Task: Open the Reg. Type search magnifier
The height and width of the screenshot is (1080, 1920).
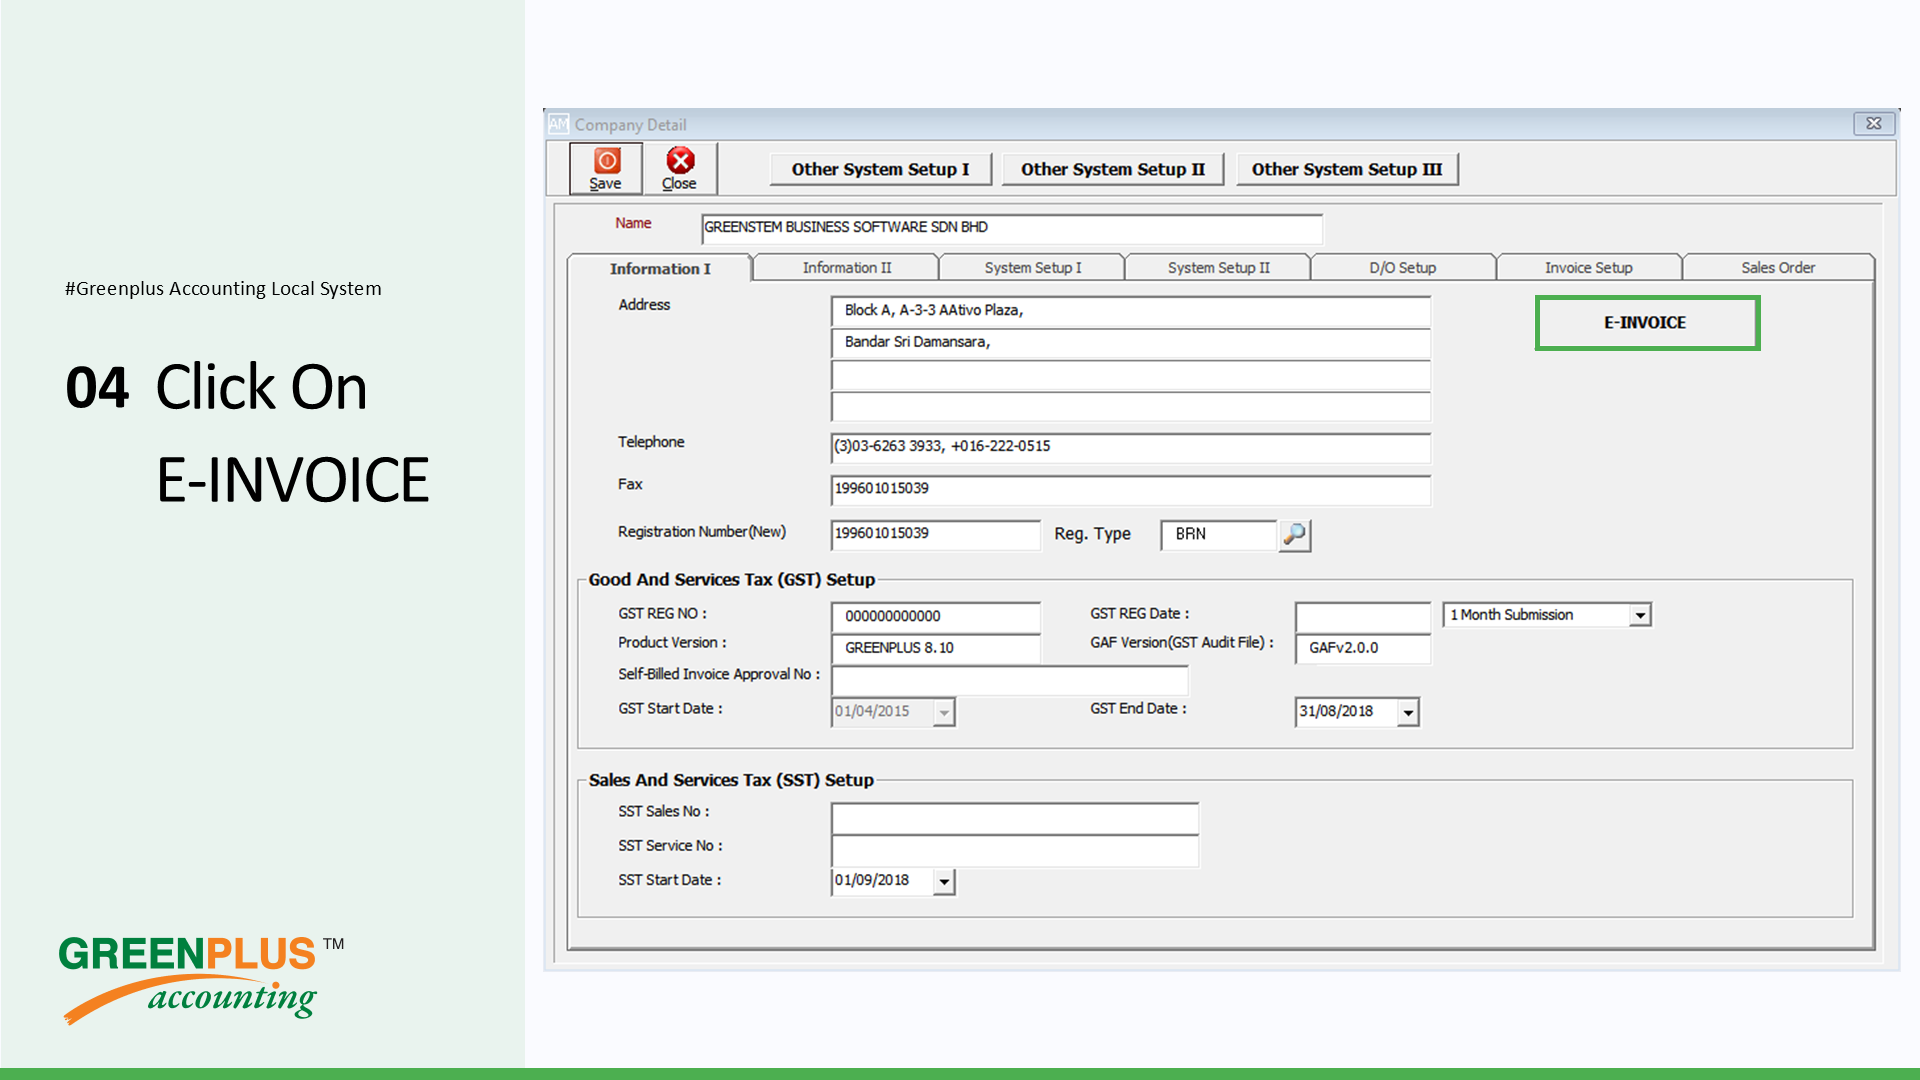Action: pyautogui.click(x=1295, y=535)
